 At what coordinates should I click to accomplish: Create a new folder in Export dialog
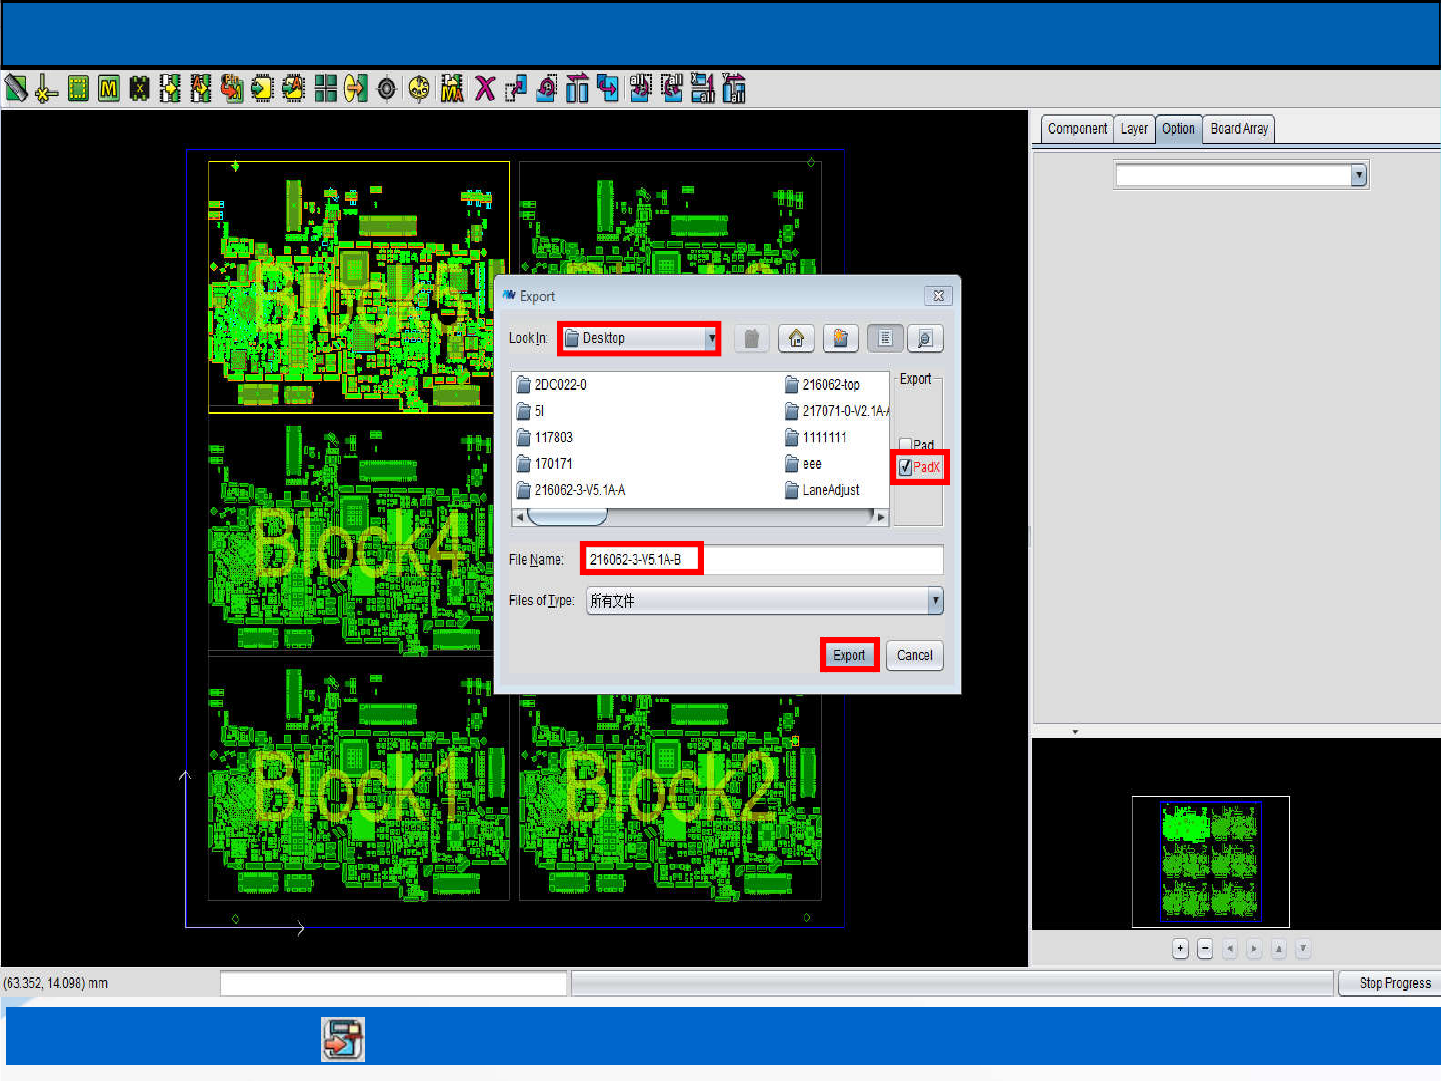[841, 339]
